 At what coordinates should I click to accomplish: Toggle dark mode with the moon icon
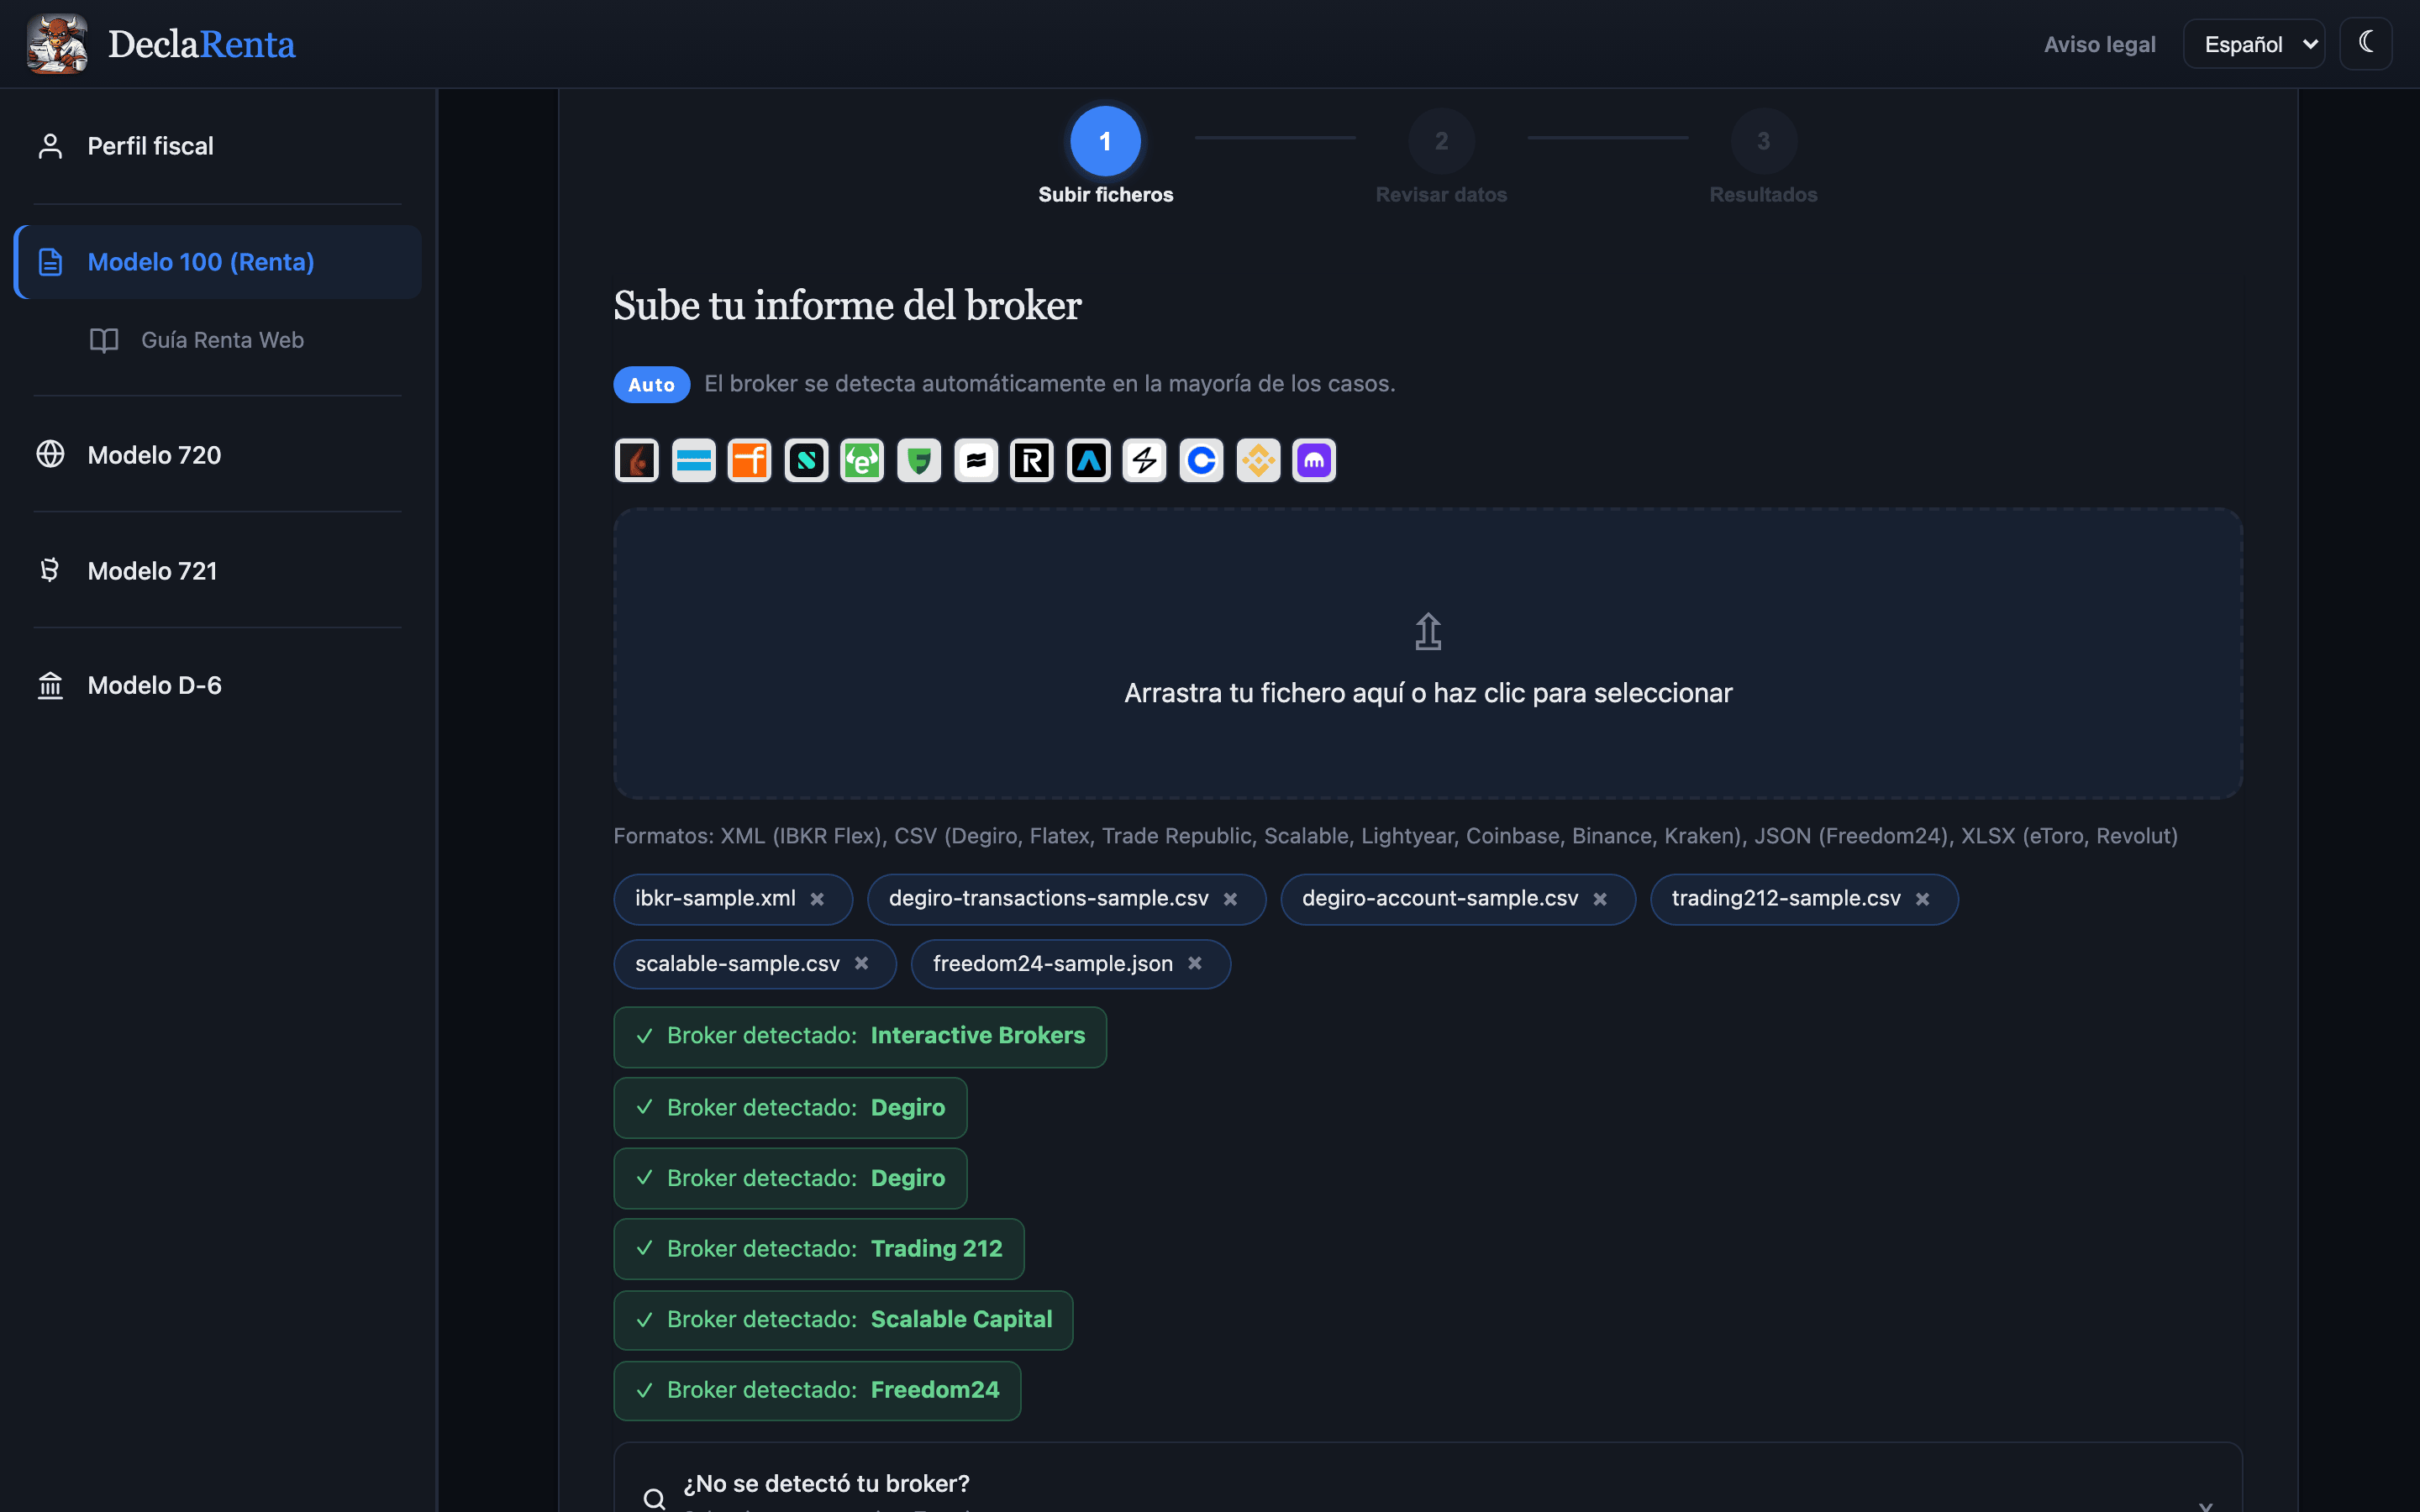tap(2366, 43)
